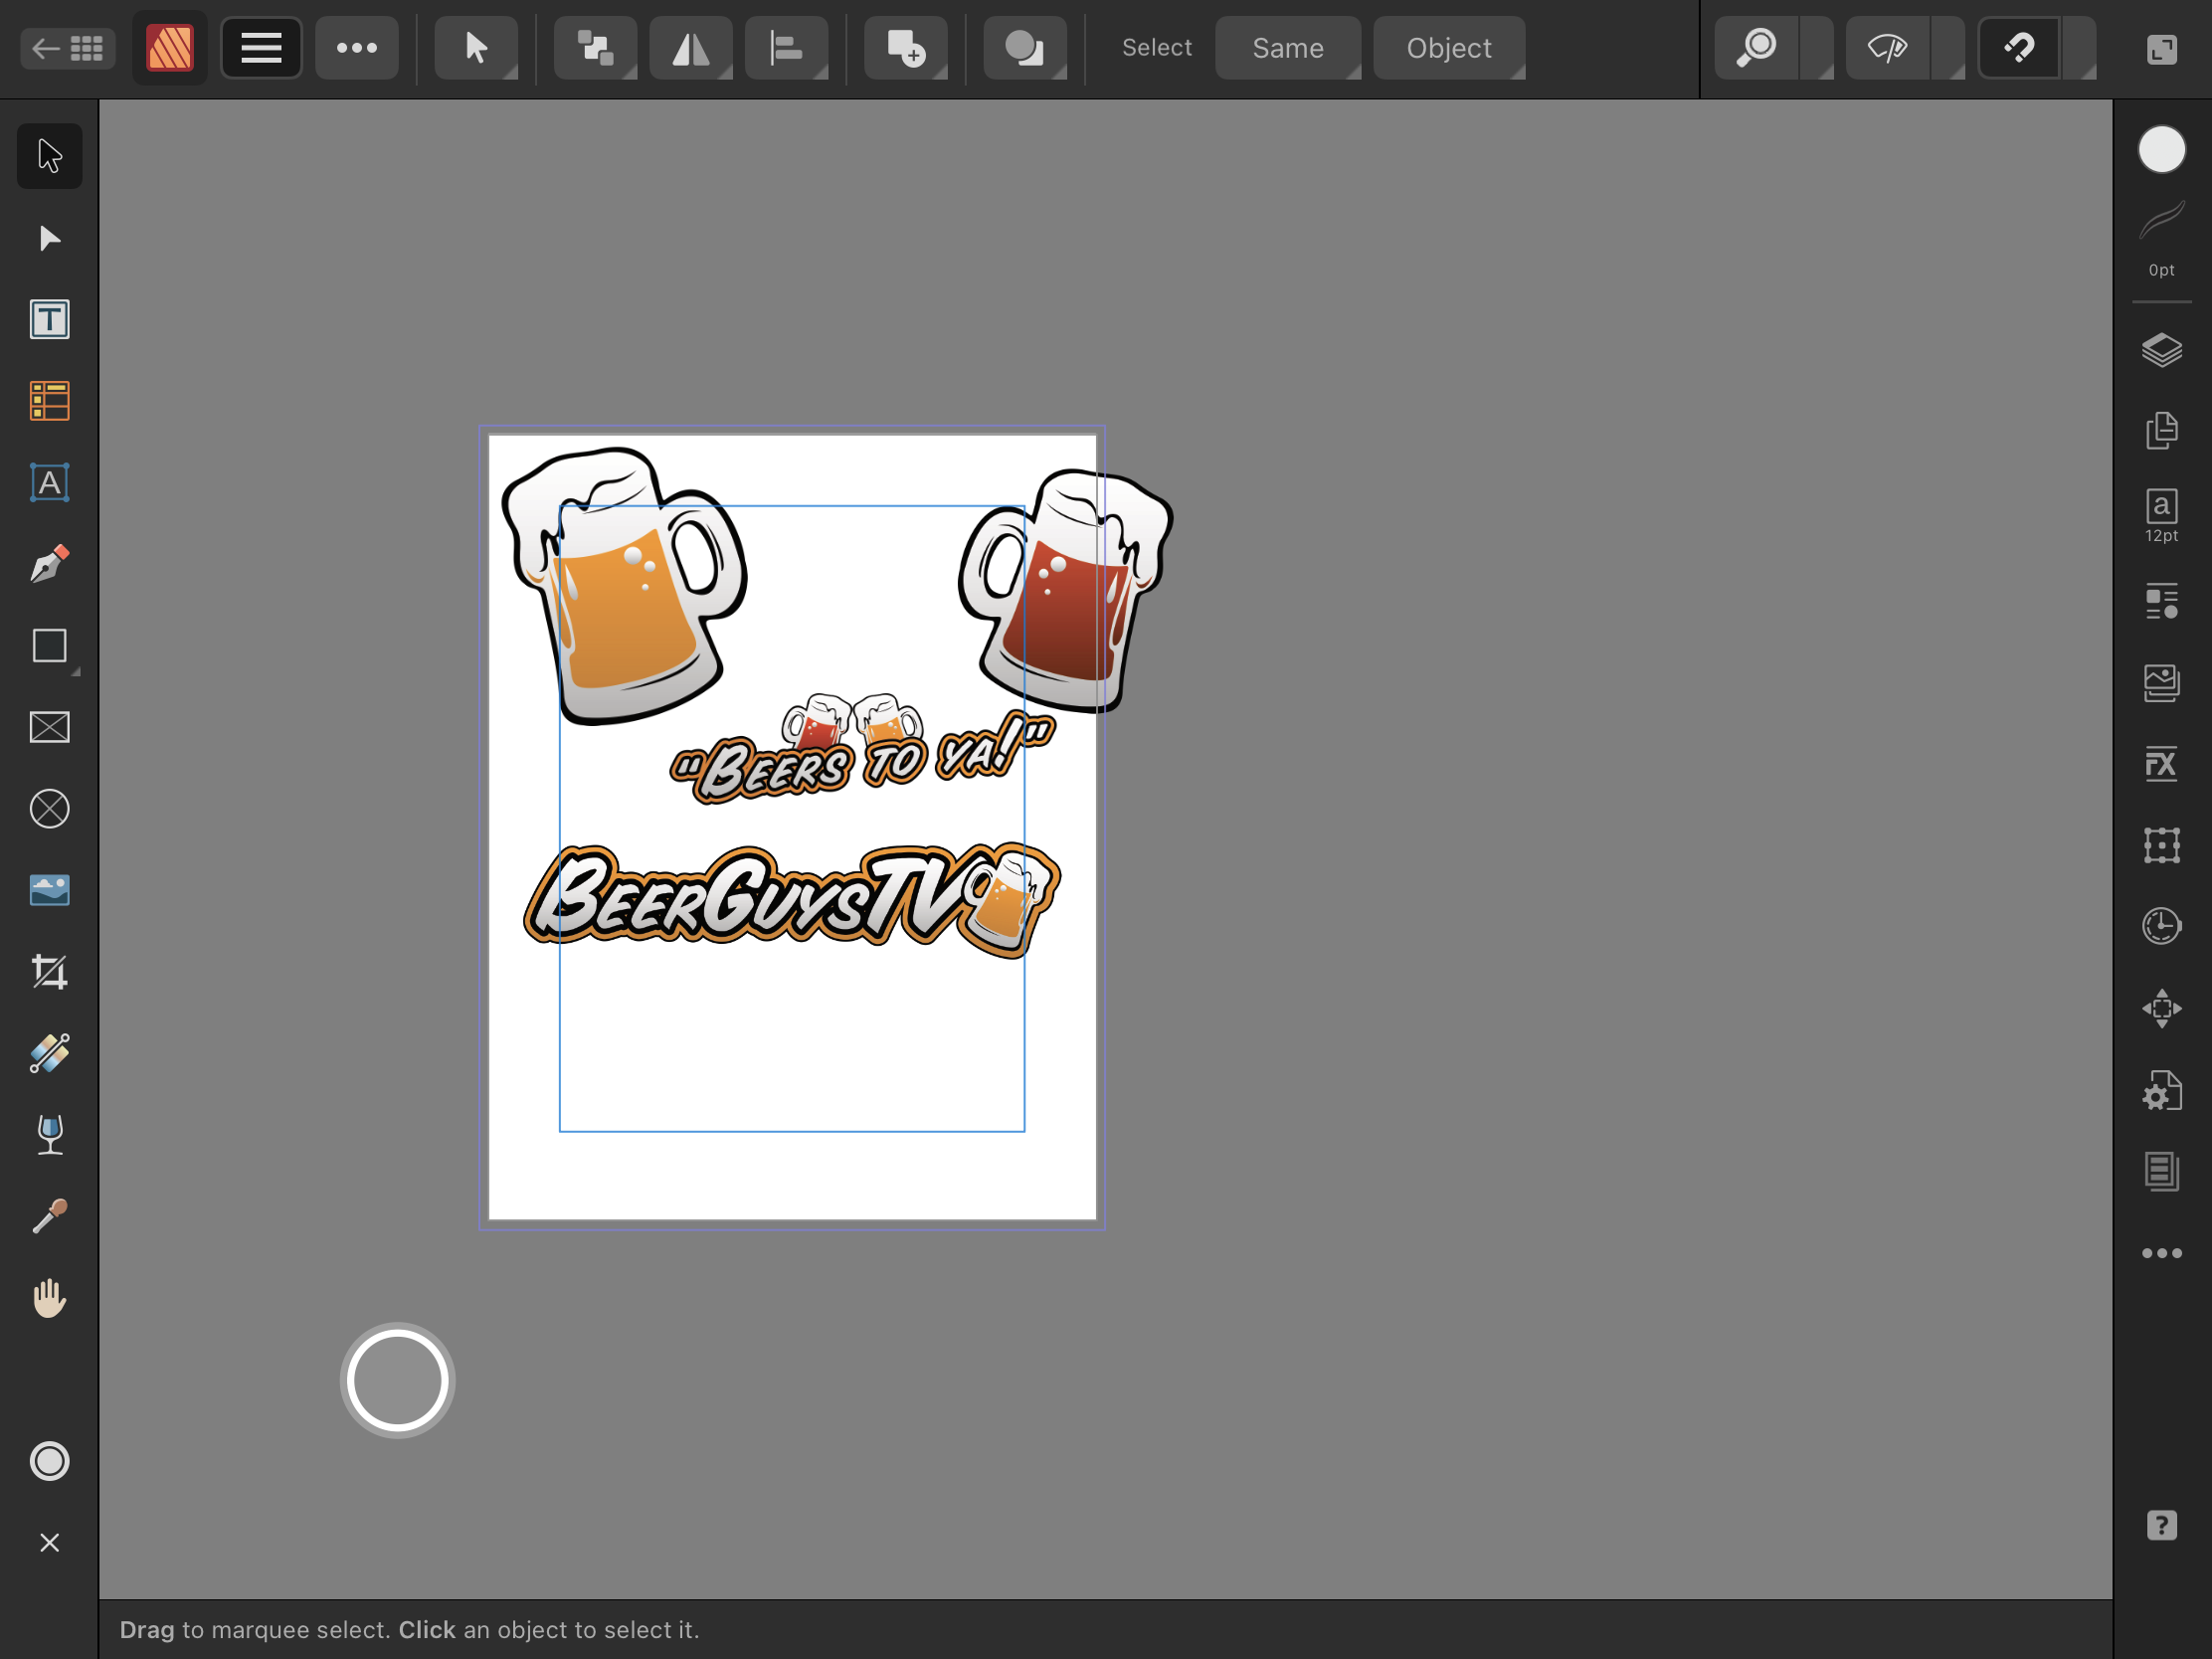
Task: Open the Character text panel showing 12pt
Action: 2161,515
